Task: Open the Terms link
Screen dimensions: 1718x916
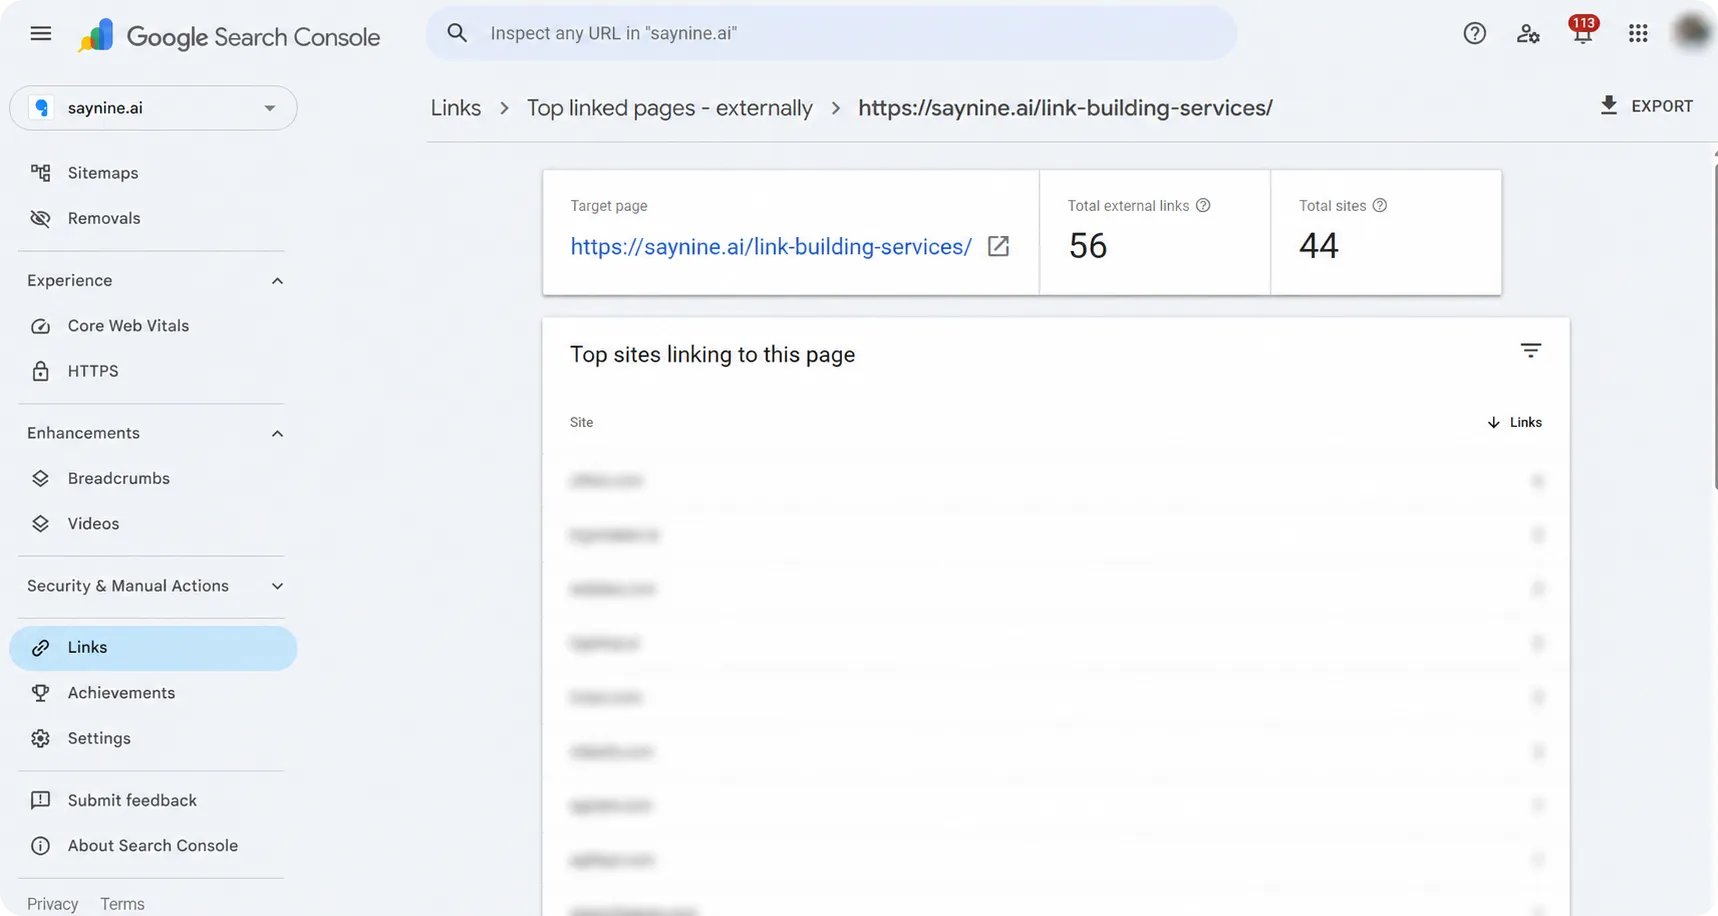Action: (122, 904)
